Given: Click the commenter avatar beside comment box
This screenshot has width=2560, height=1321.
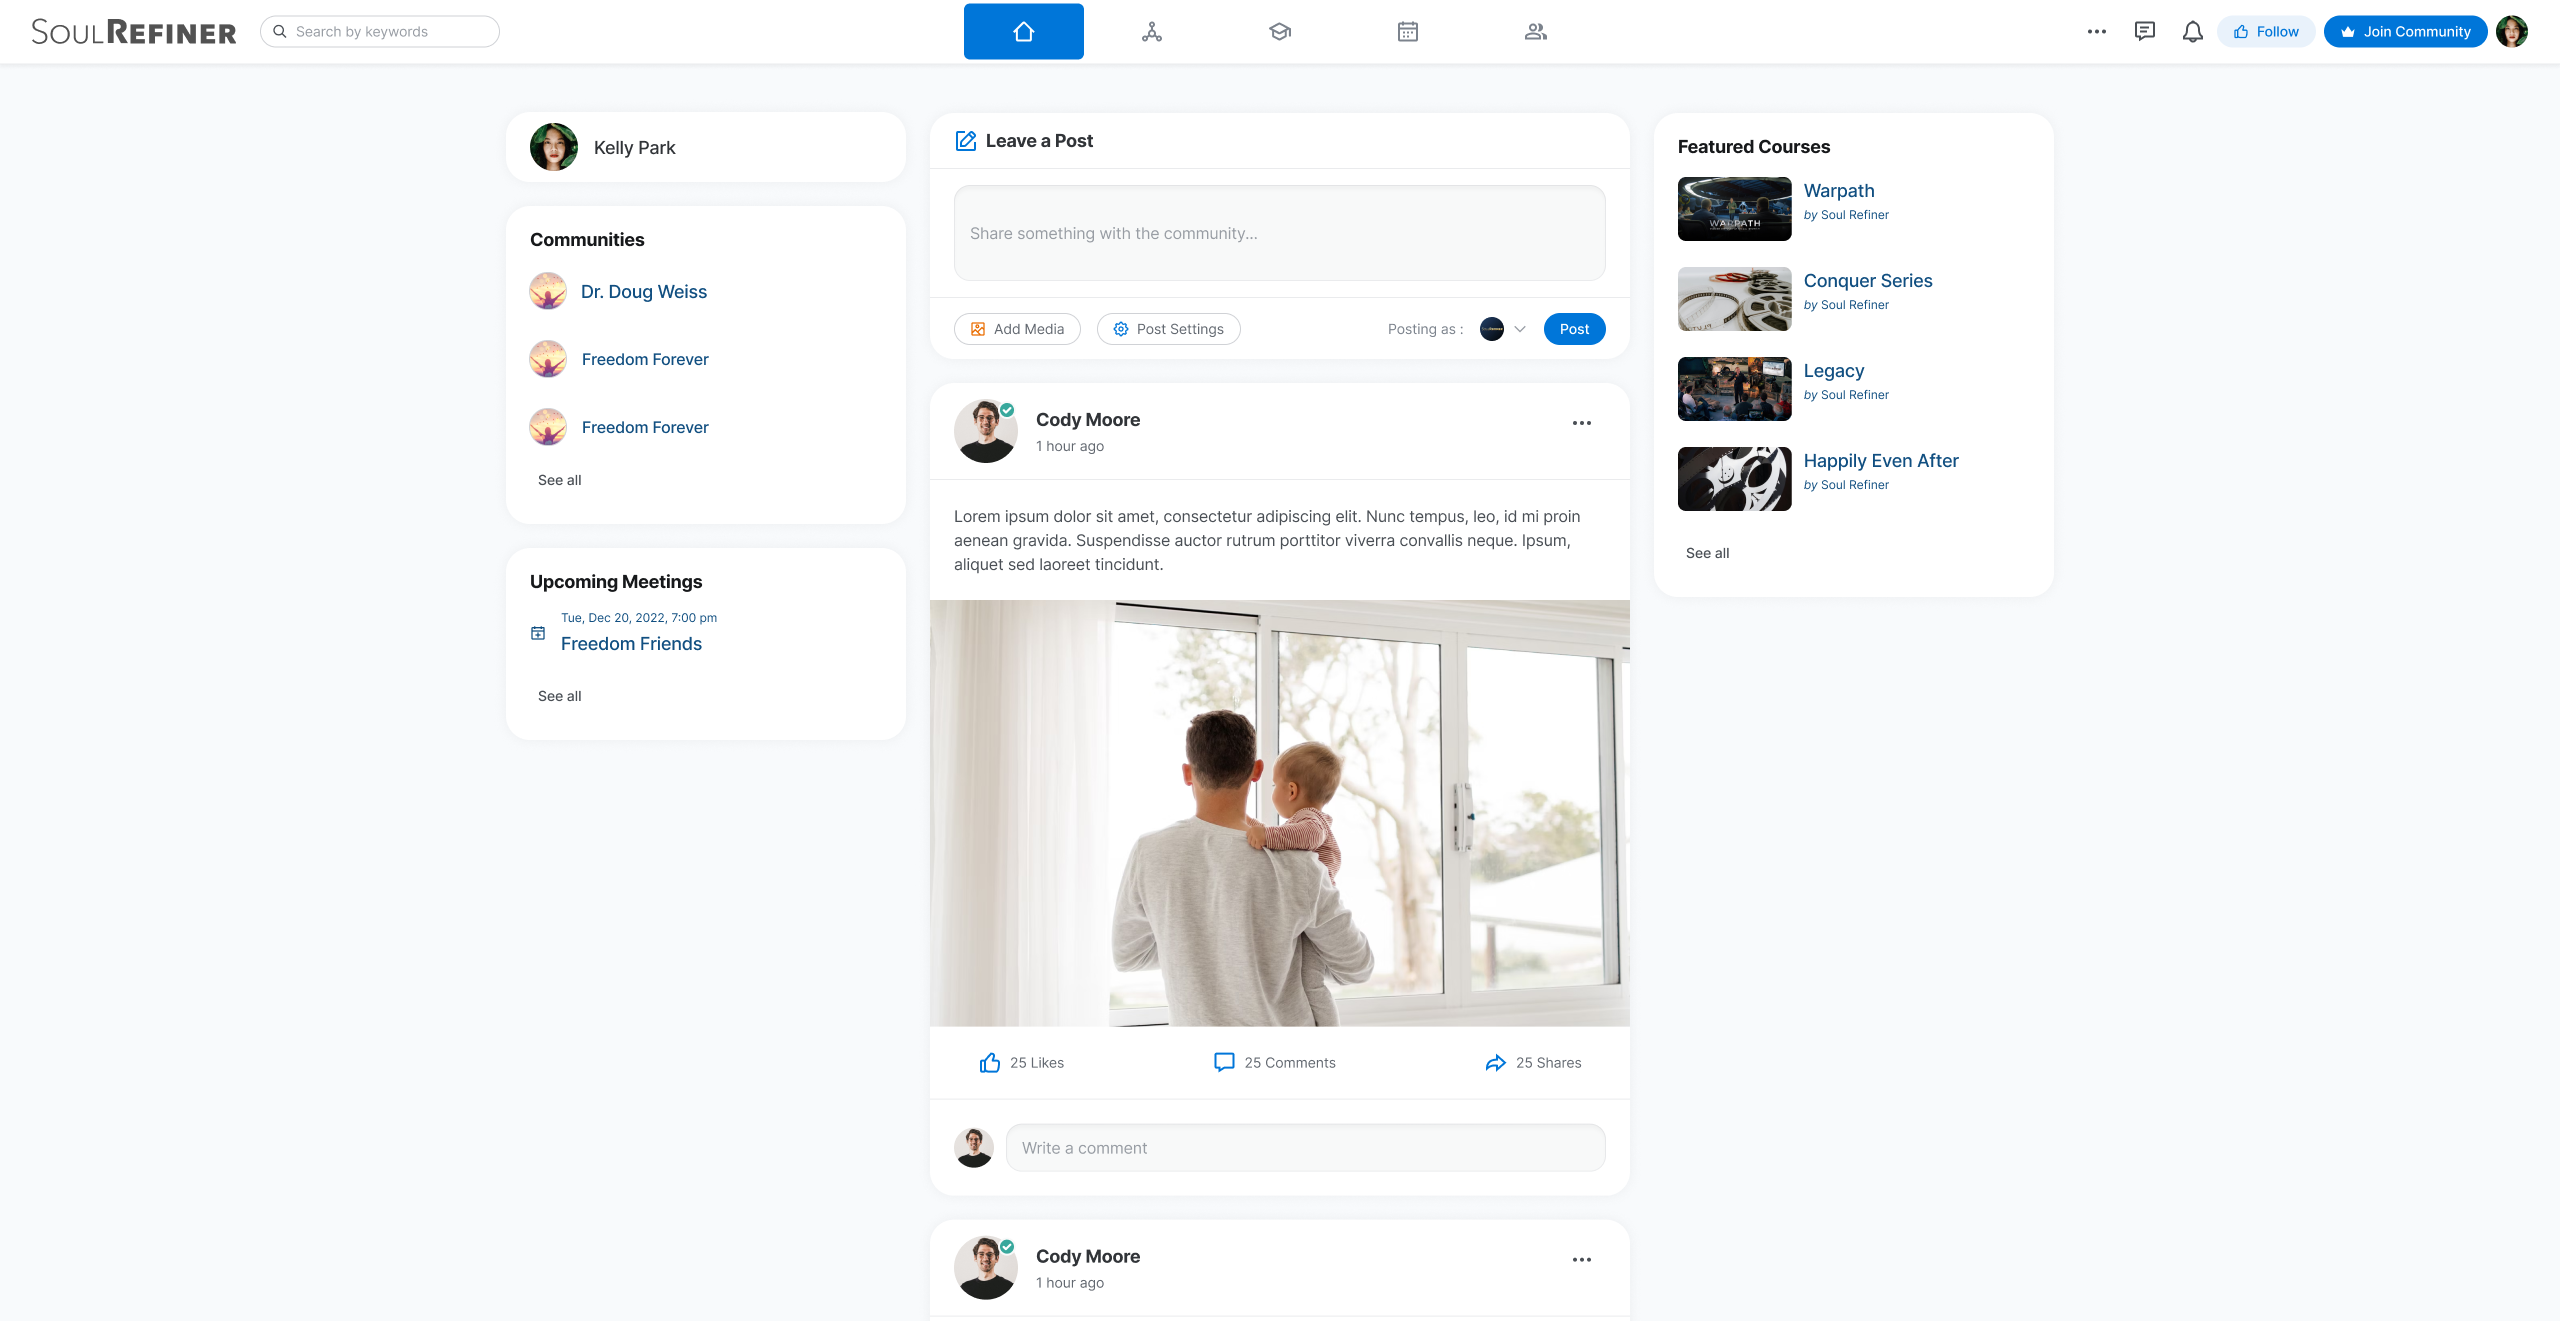Looking at the screenshot, I should [x=974, y=1148].
